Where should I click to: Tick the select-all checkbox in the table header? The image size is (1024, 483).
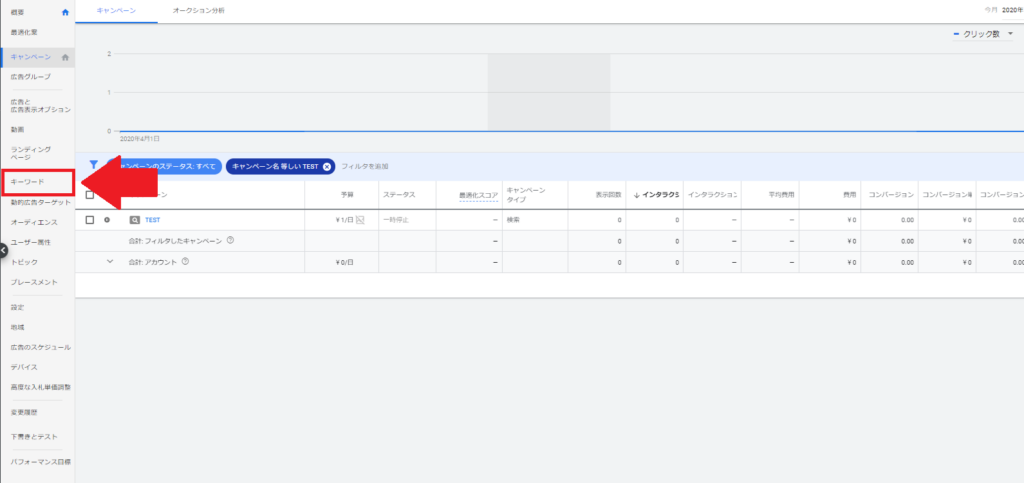[x=90, y=195]
